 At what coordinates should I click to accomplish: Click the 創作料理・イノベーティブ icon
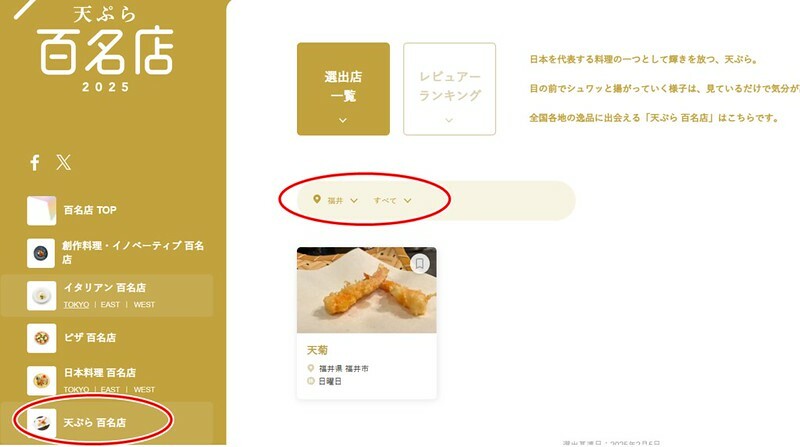pyautogui.click(x=41, y=253)
